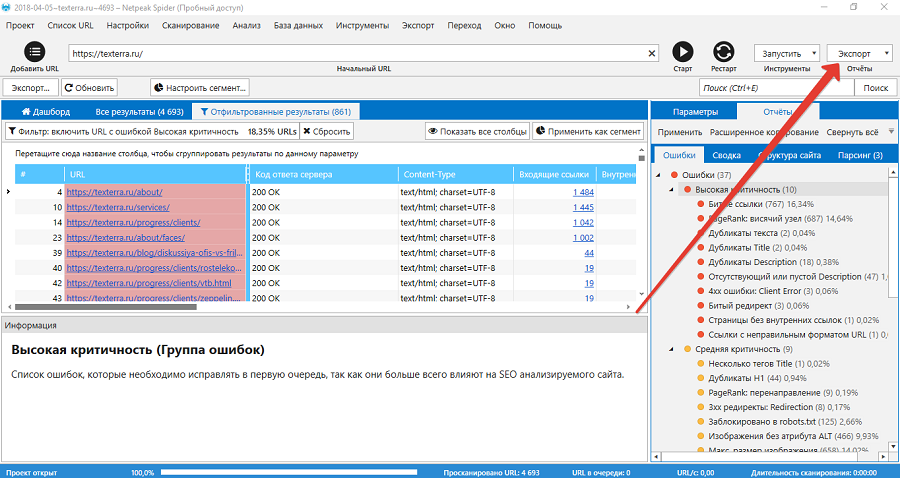Click the Экспорт... button below toolbar

tap(30, 88)
